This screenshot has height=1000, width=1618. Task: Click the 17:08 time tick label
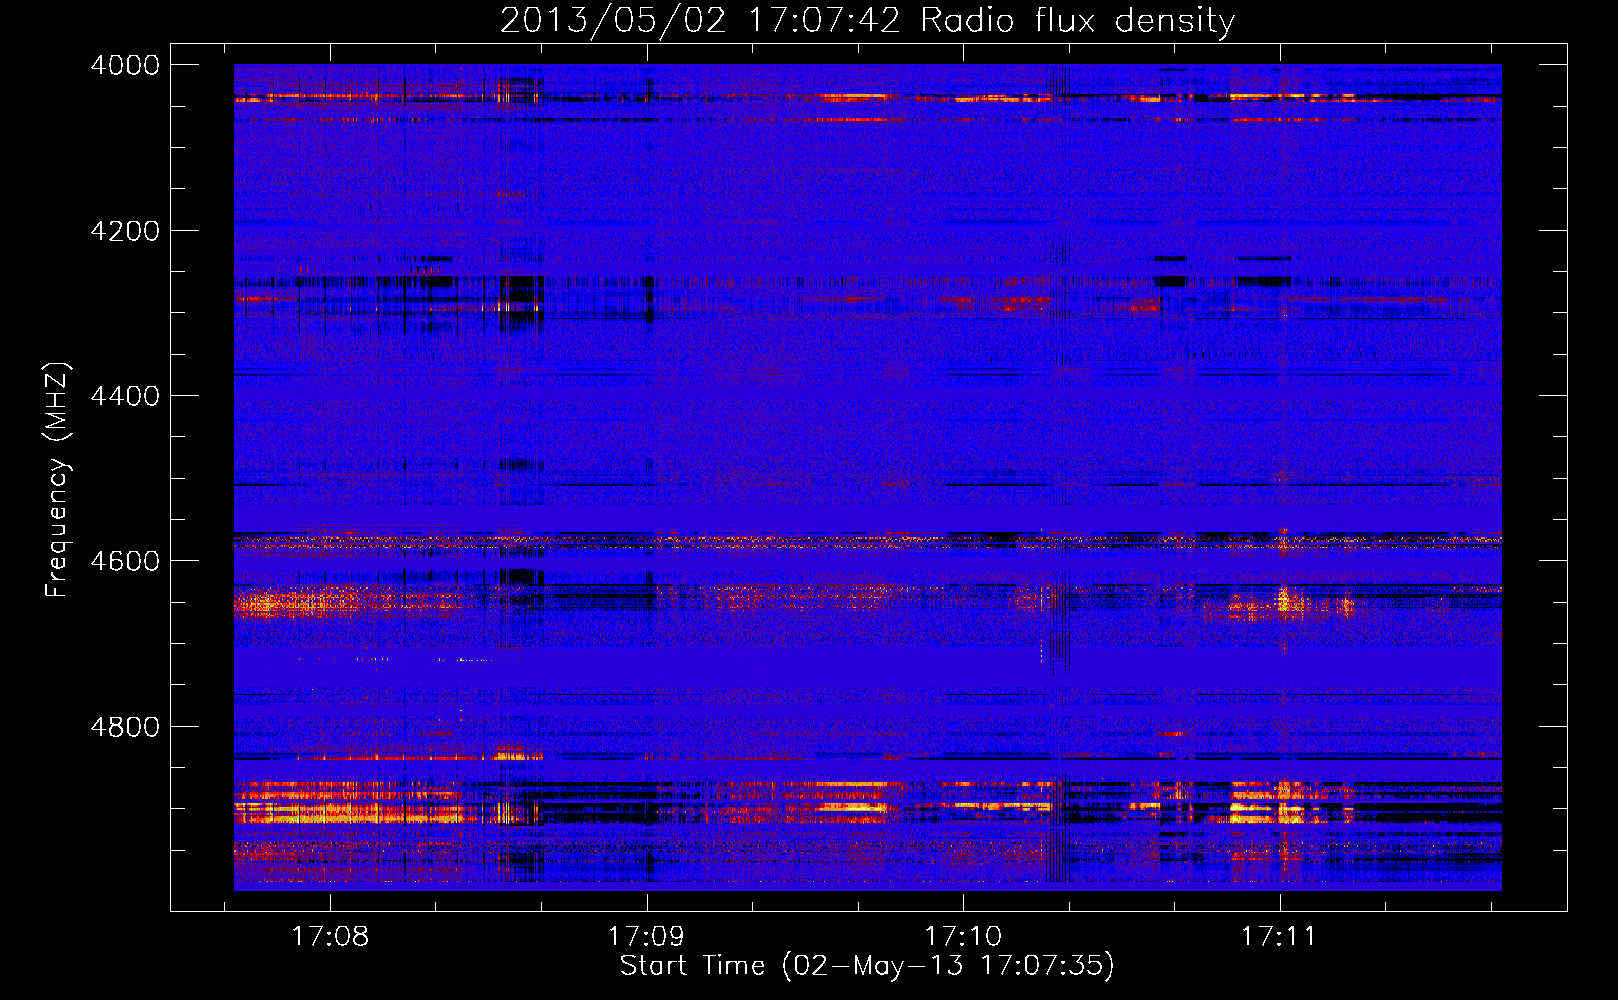330,936
